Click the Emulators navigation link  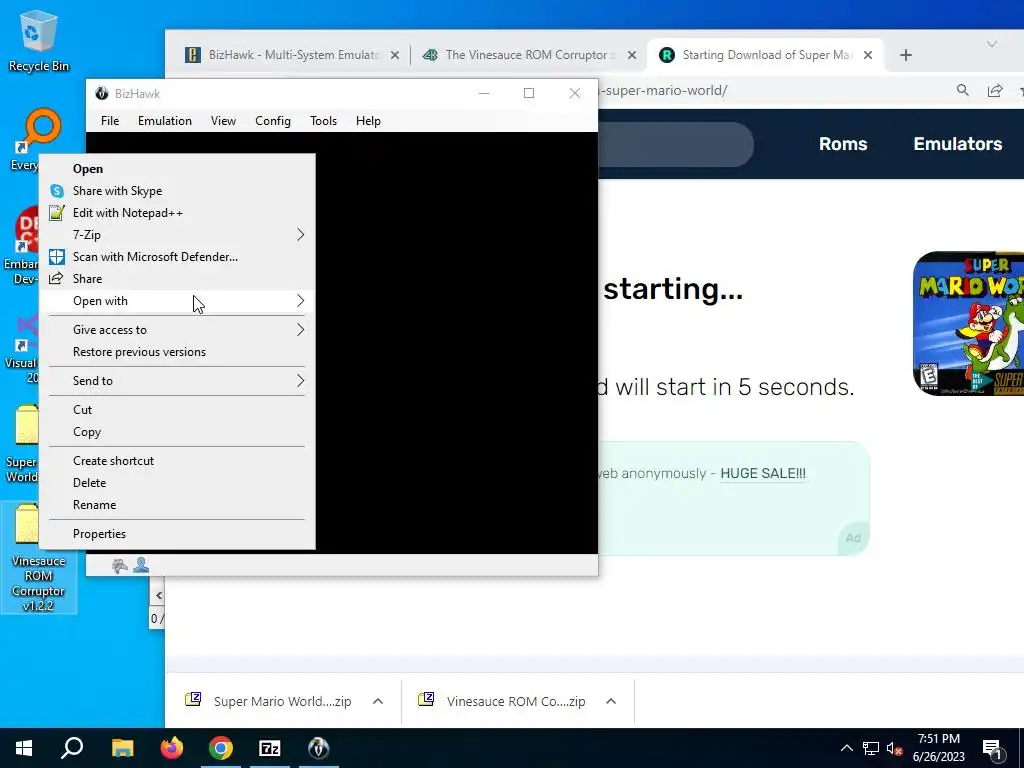pyautogui.click(x=957, y=144)
